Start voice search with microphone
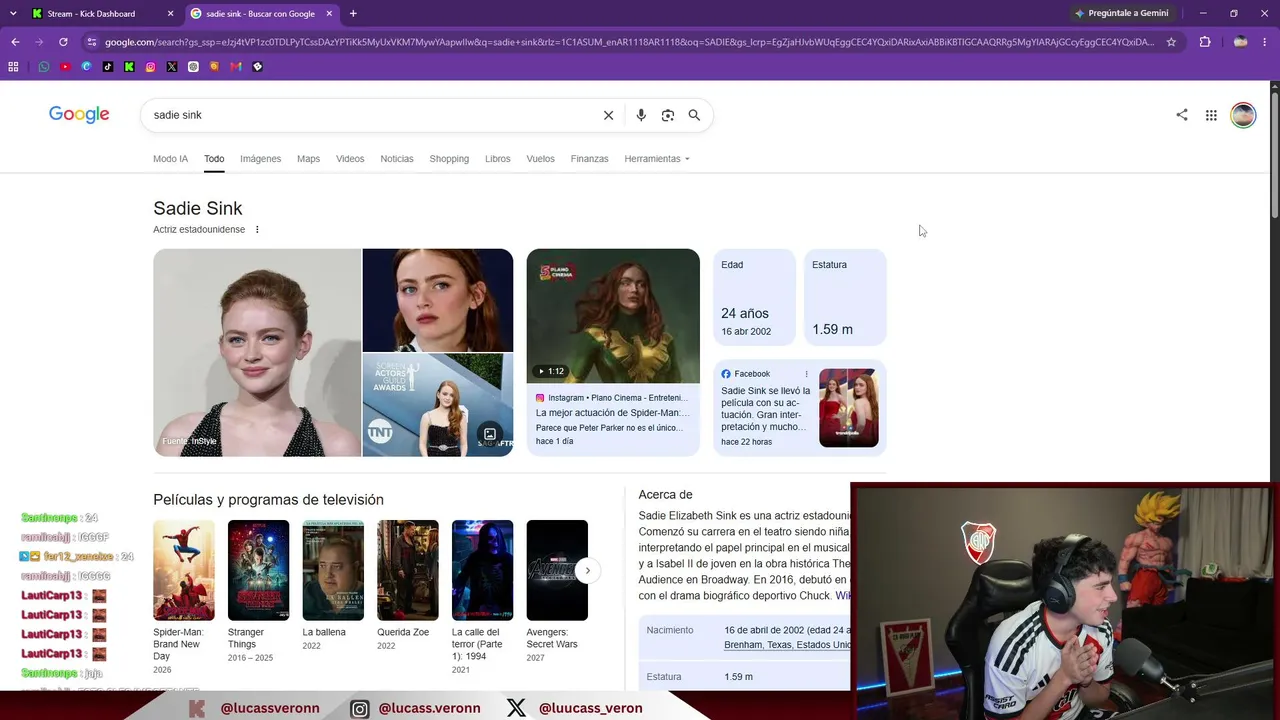Viewport: 1280px width, 720px height. click(641, 115)
